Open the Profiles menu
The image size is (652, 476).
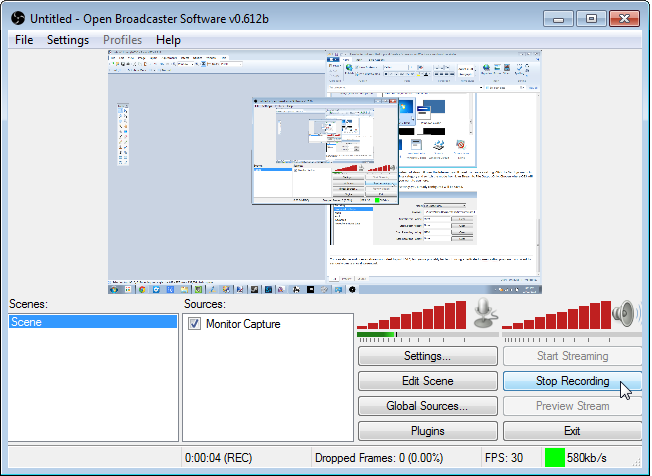click(x=122, y=40)
